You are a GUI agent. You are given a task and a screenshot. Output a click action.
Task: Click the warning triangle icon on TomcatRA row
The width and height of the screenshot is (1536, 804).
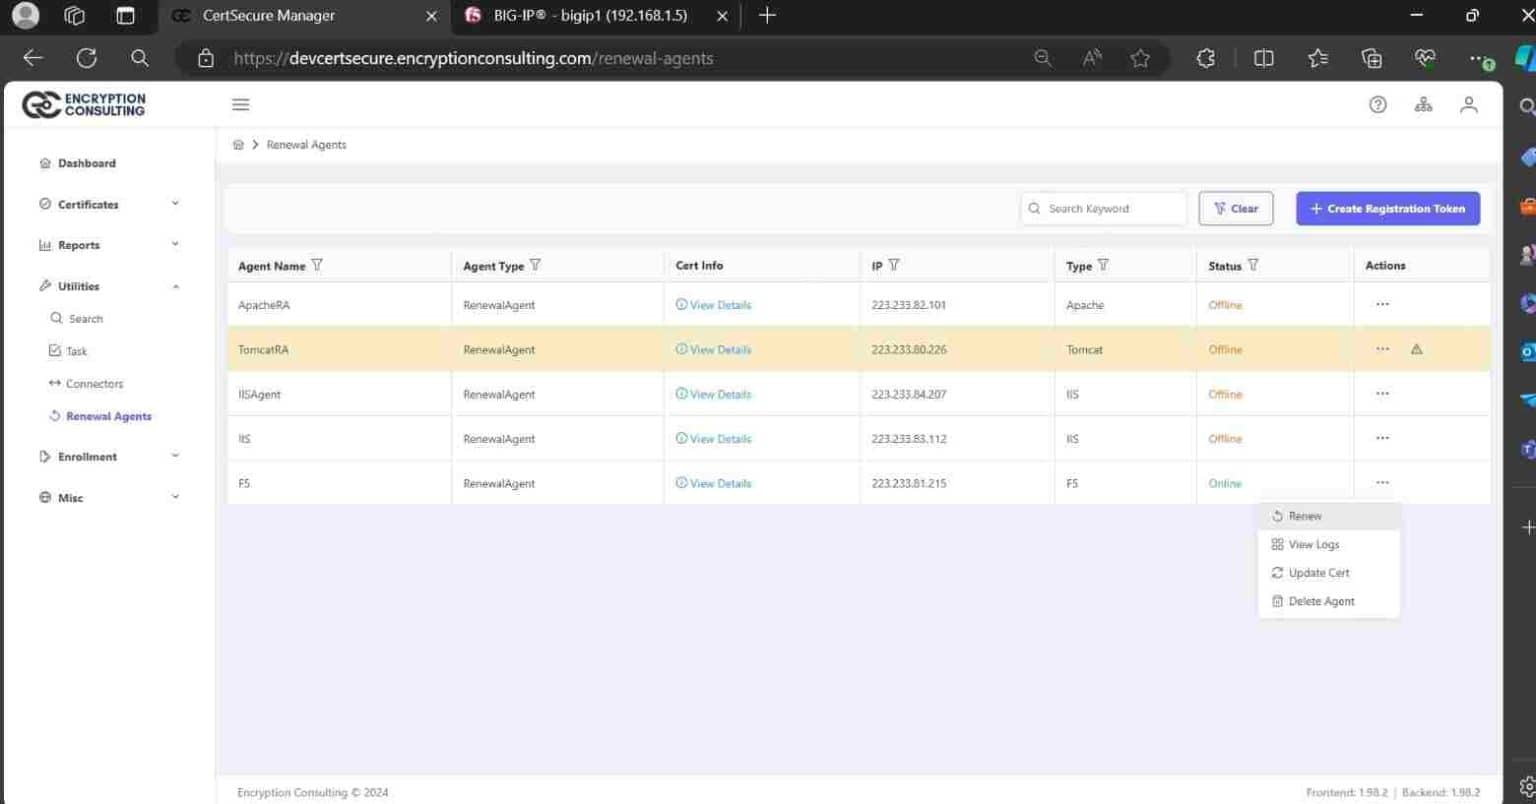click(1416, 349)
